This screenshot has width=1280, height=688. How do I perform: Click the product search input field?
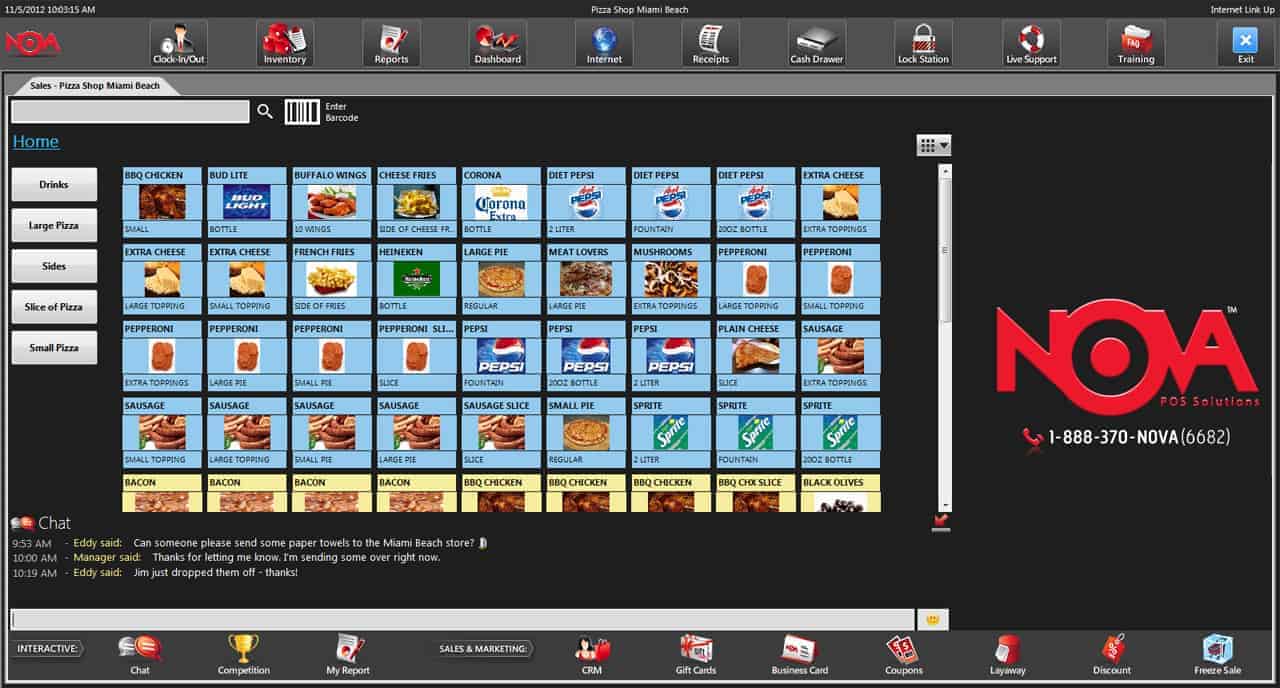coord(130,111)
